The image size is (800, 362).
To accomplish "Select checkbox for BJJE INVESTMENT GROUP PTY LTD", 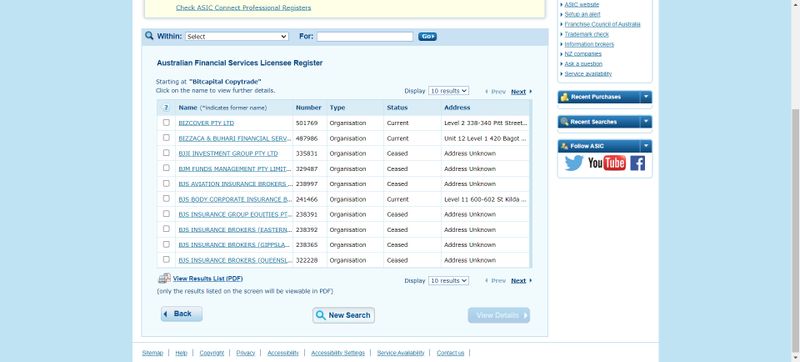I will coord(166,153).
